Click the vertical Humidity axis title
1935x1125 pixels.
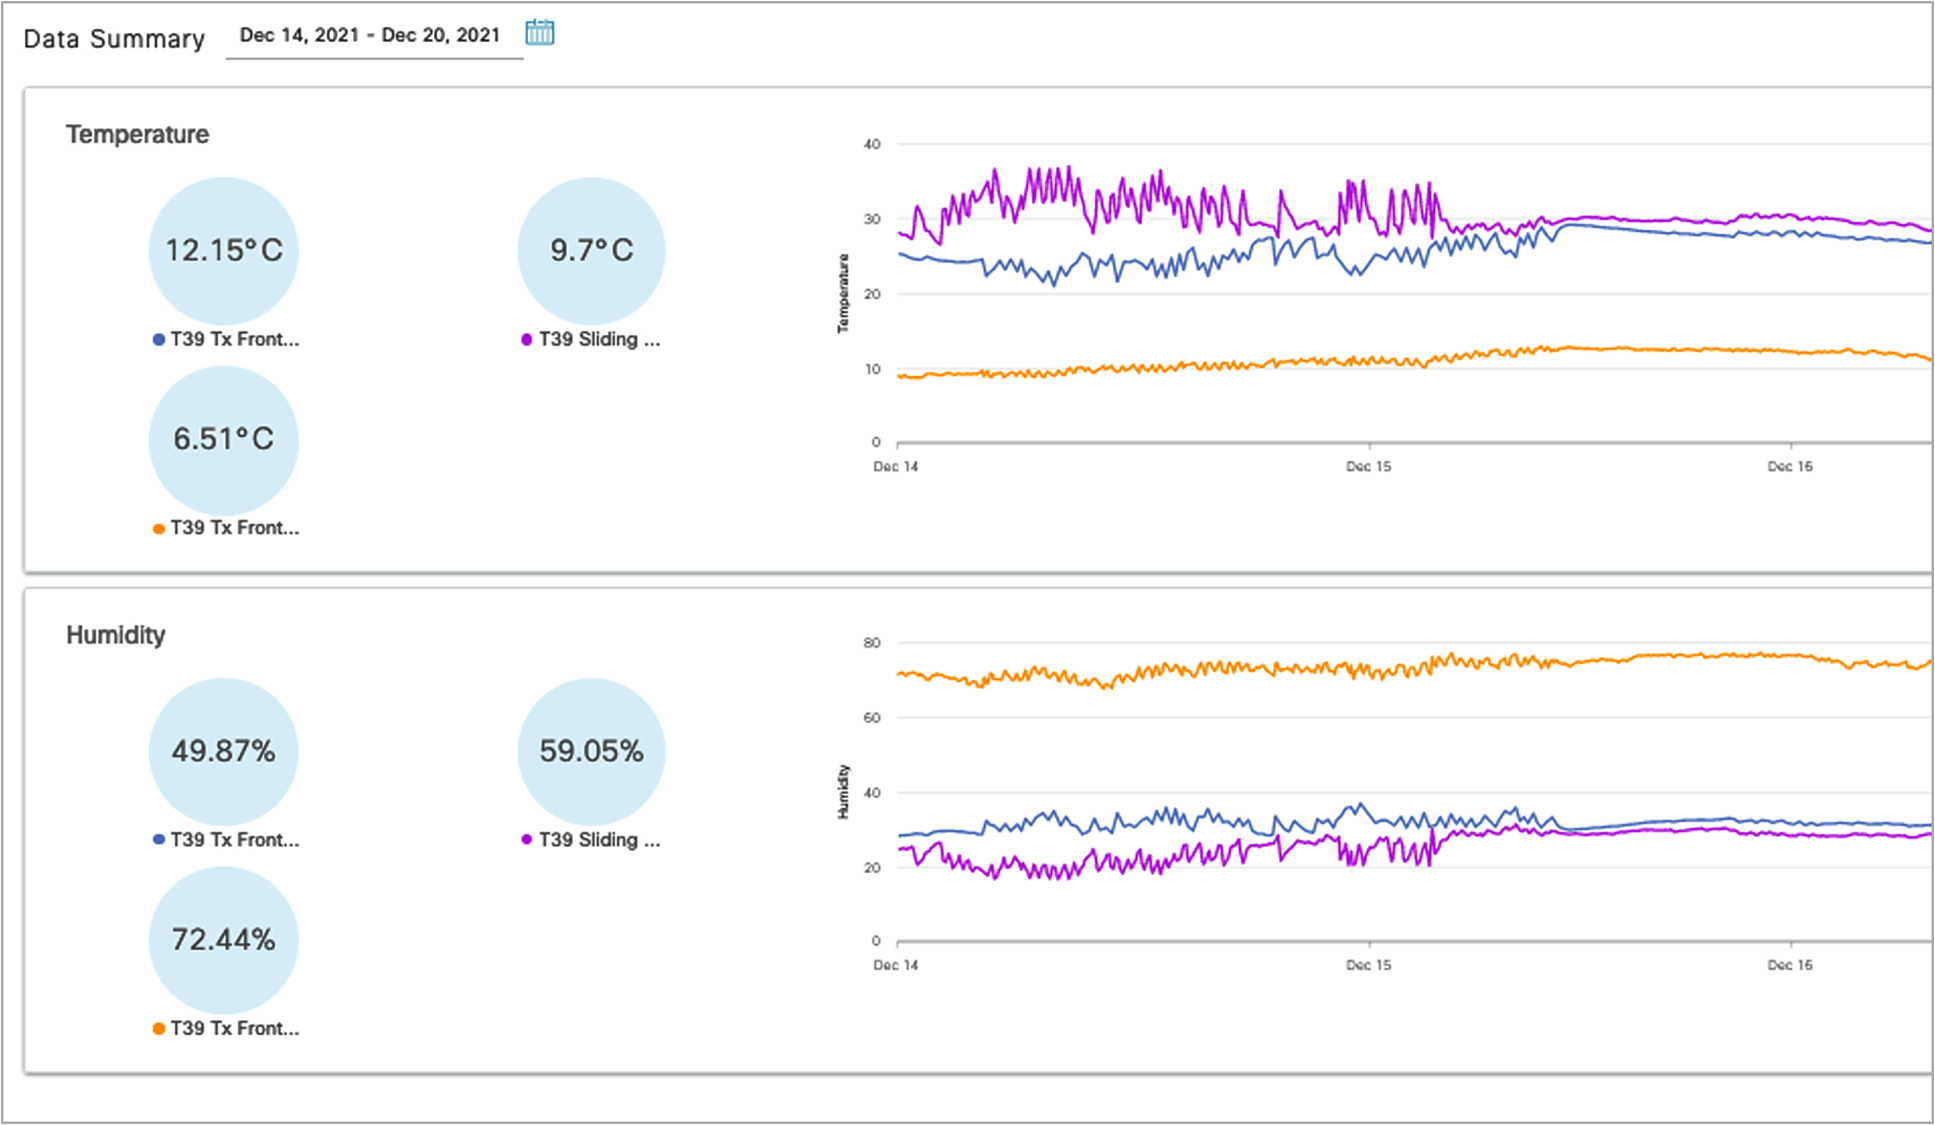(x=843, y=792)
